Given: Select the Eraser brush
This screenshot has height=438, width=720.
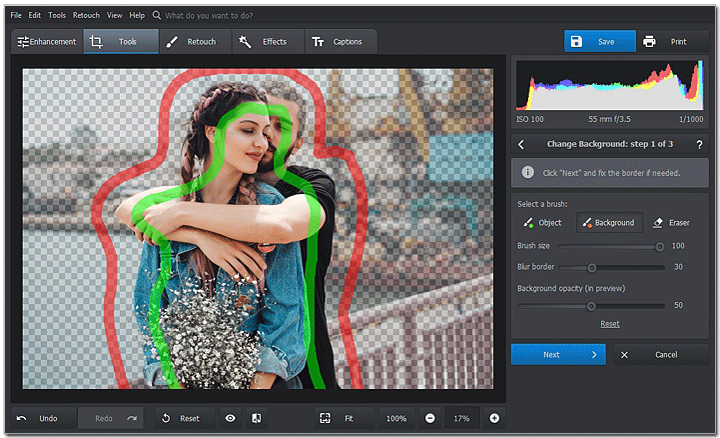Looking at the screenshot, I should [672, 223].
